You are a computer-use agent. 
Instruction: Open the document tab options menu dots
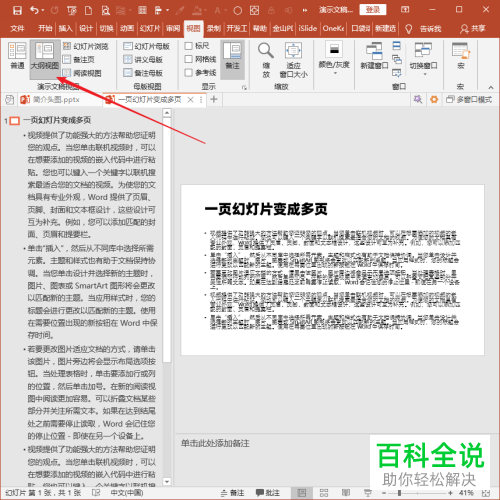tap(201, 100)
